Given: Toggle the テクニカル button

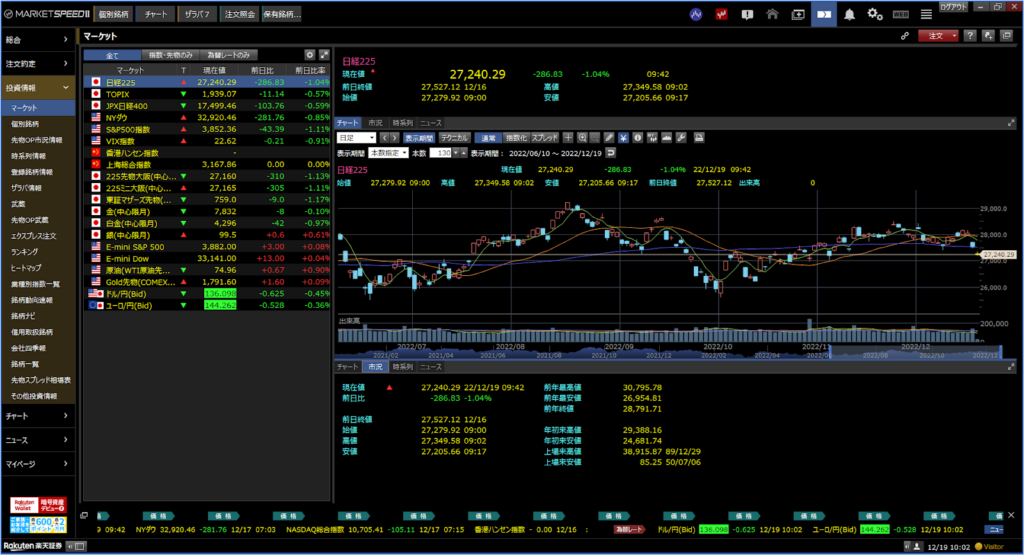Looking at the screenshot, I should click(x=454, y=138).
